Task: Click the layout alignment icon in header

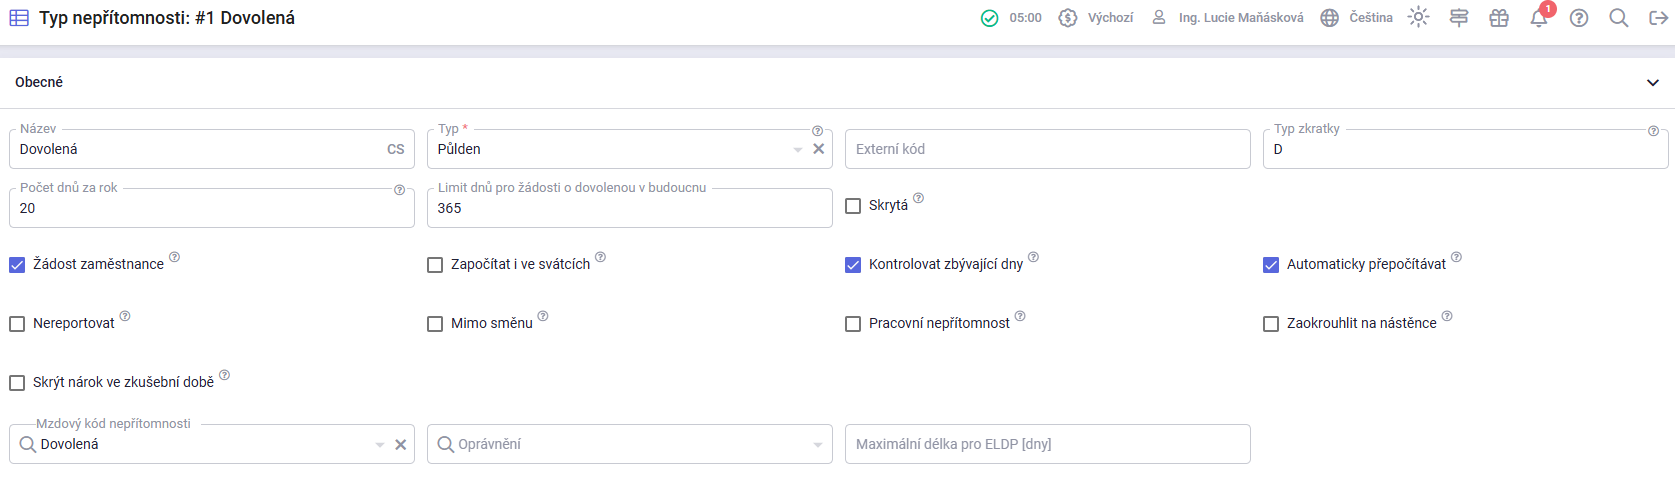Action: coord(1458,18)
